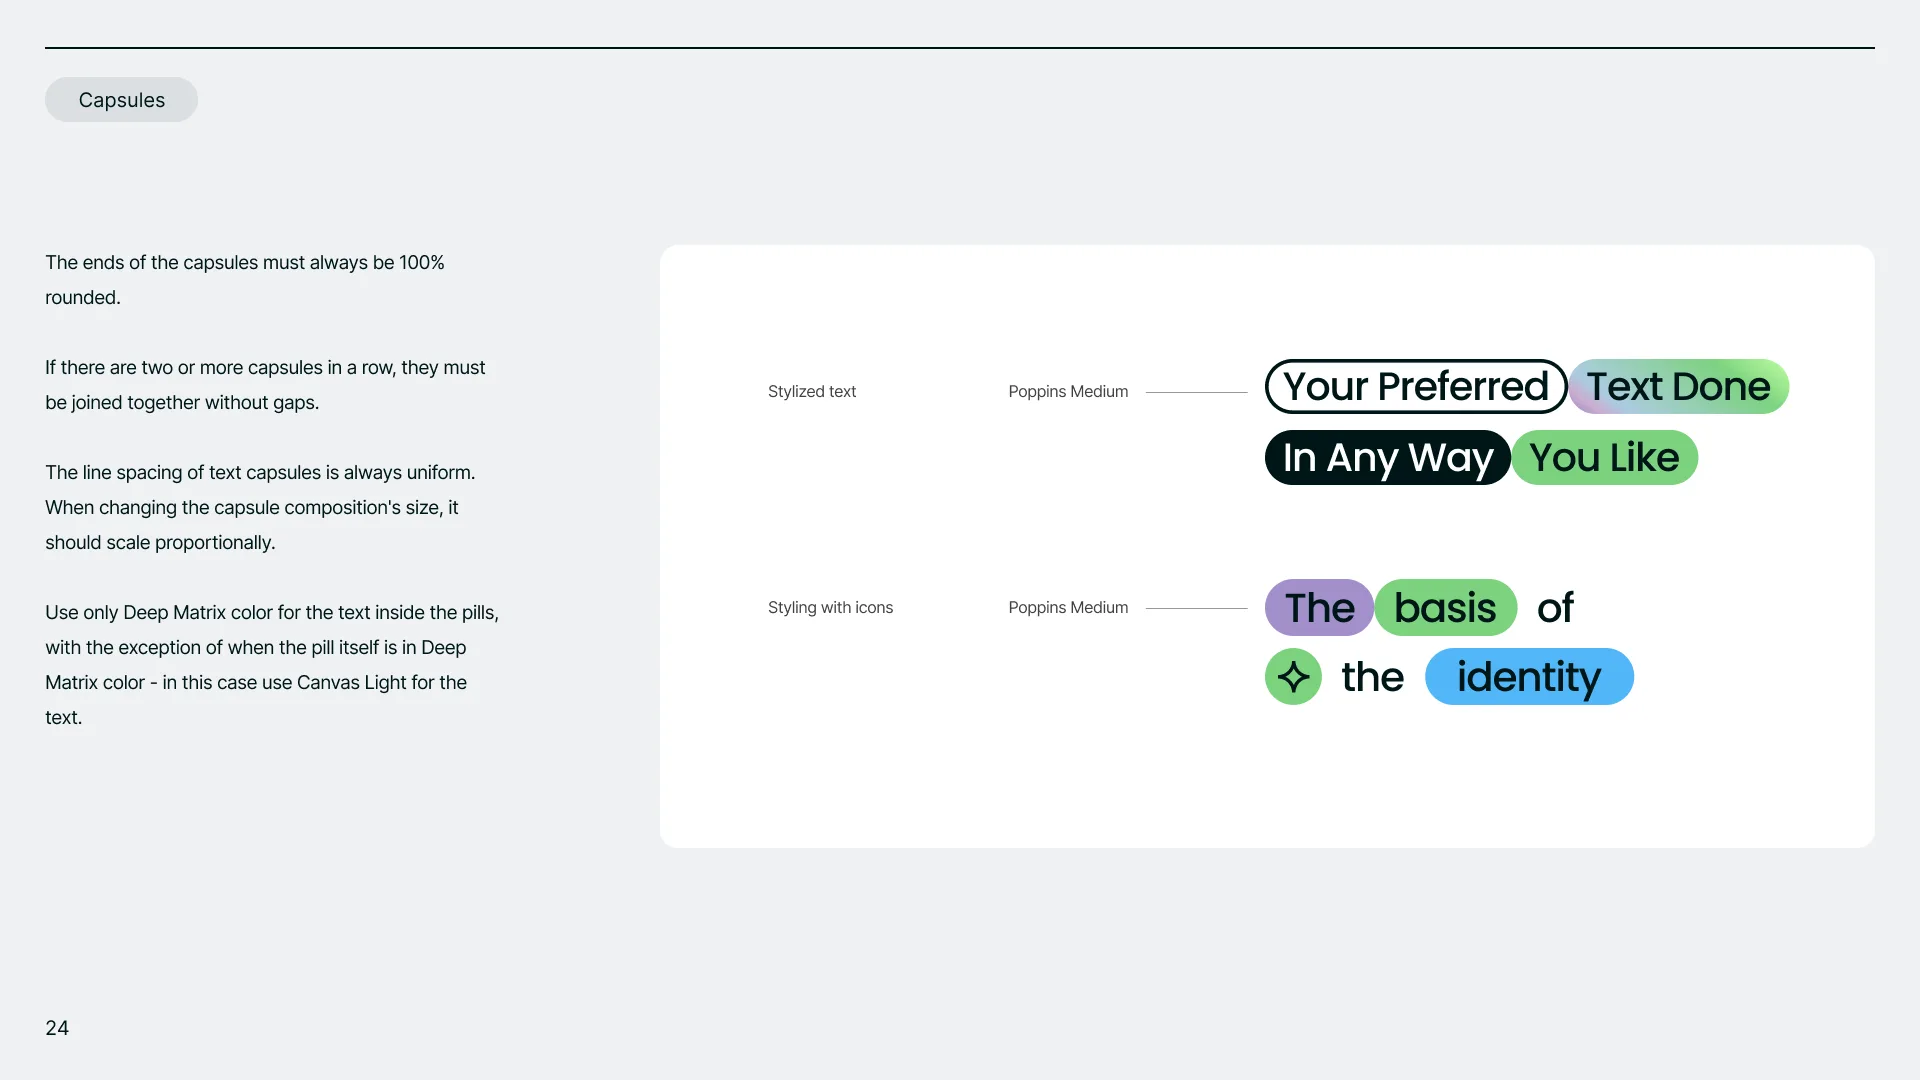This screenshot has width=1920, height=1080.
Task: Click the green 'basis' pill
Action: 1446,608
